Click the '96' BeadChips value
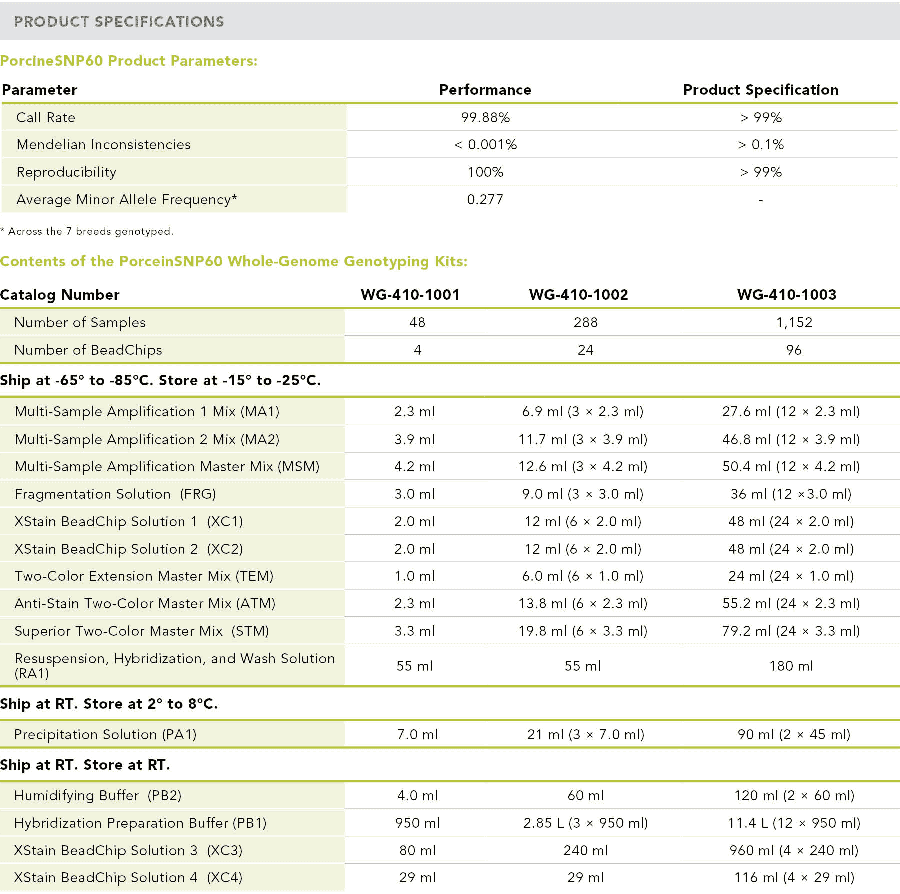Screen dimensions: 900x894 pos(794,349)
